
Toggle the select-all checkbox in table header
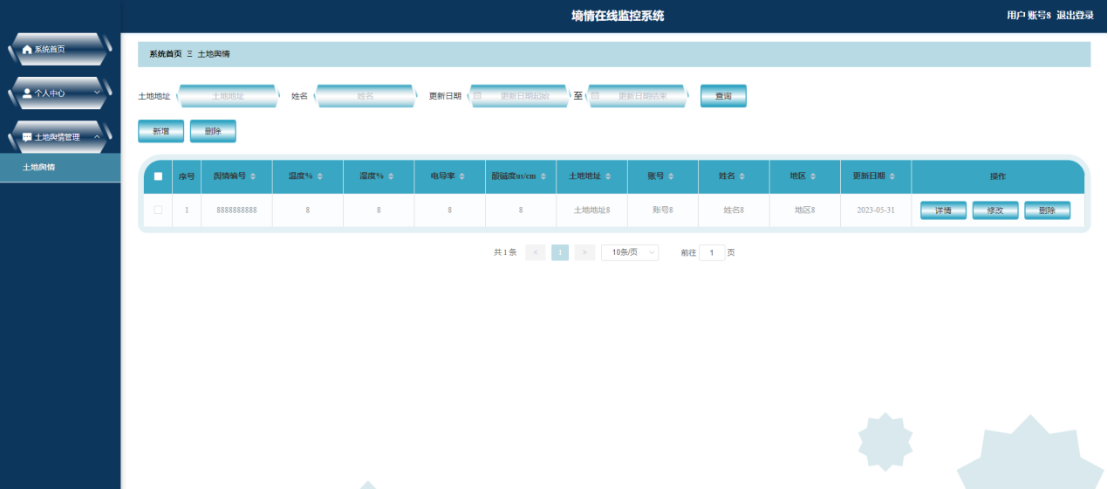point(158,177)
